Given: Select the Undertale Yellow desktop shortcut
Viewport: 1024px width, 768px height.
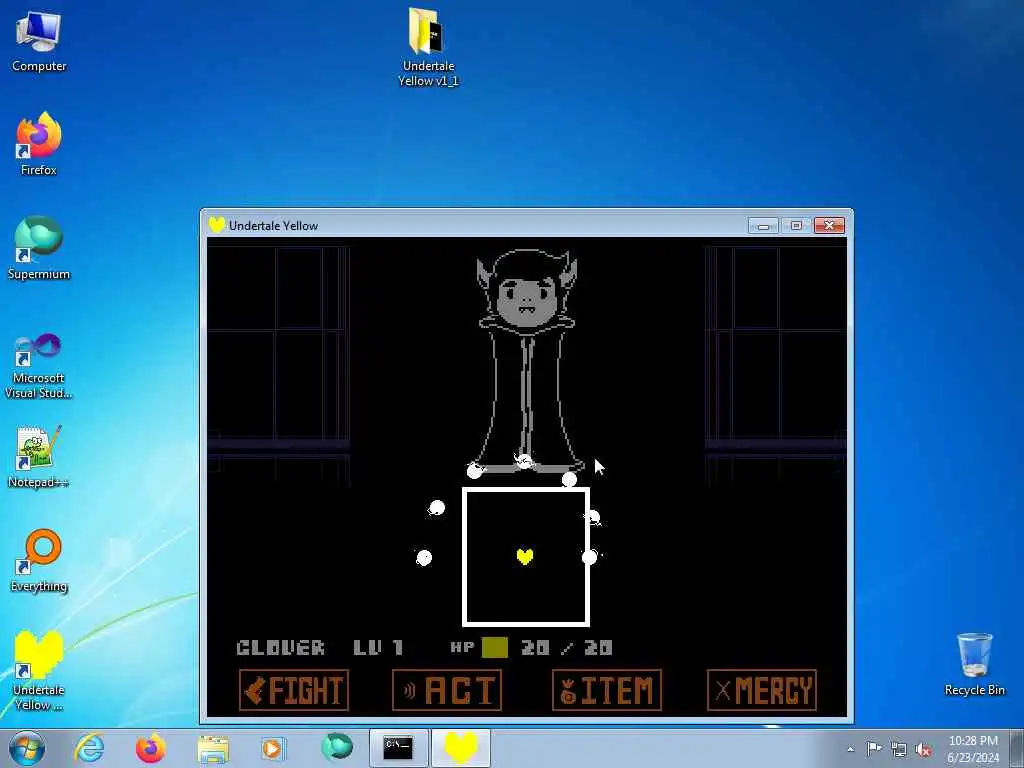Looking at the screenshot, I should pyautogui.click(x=39, y=671).
